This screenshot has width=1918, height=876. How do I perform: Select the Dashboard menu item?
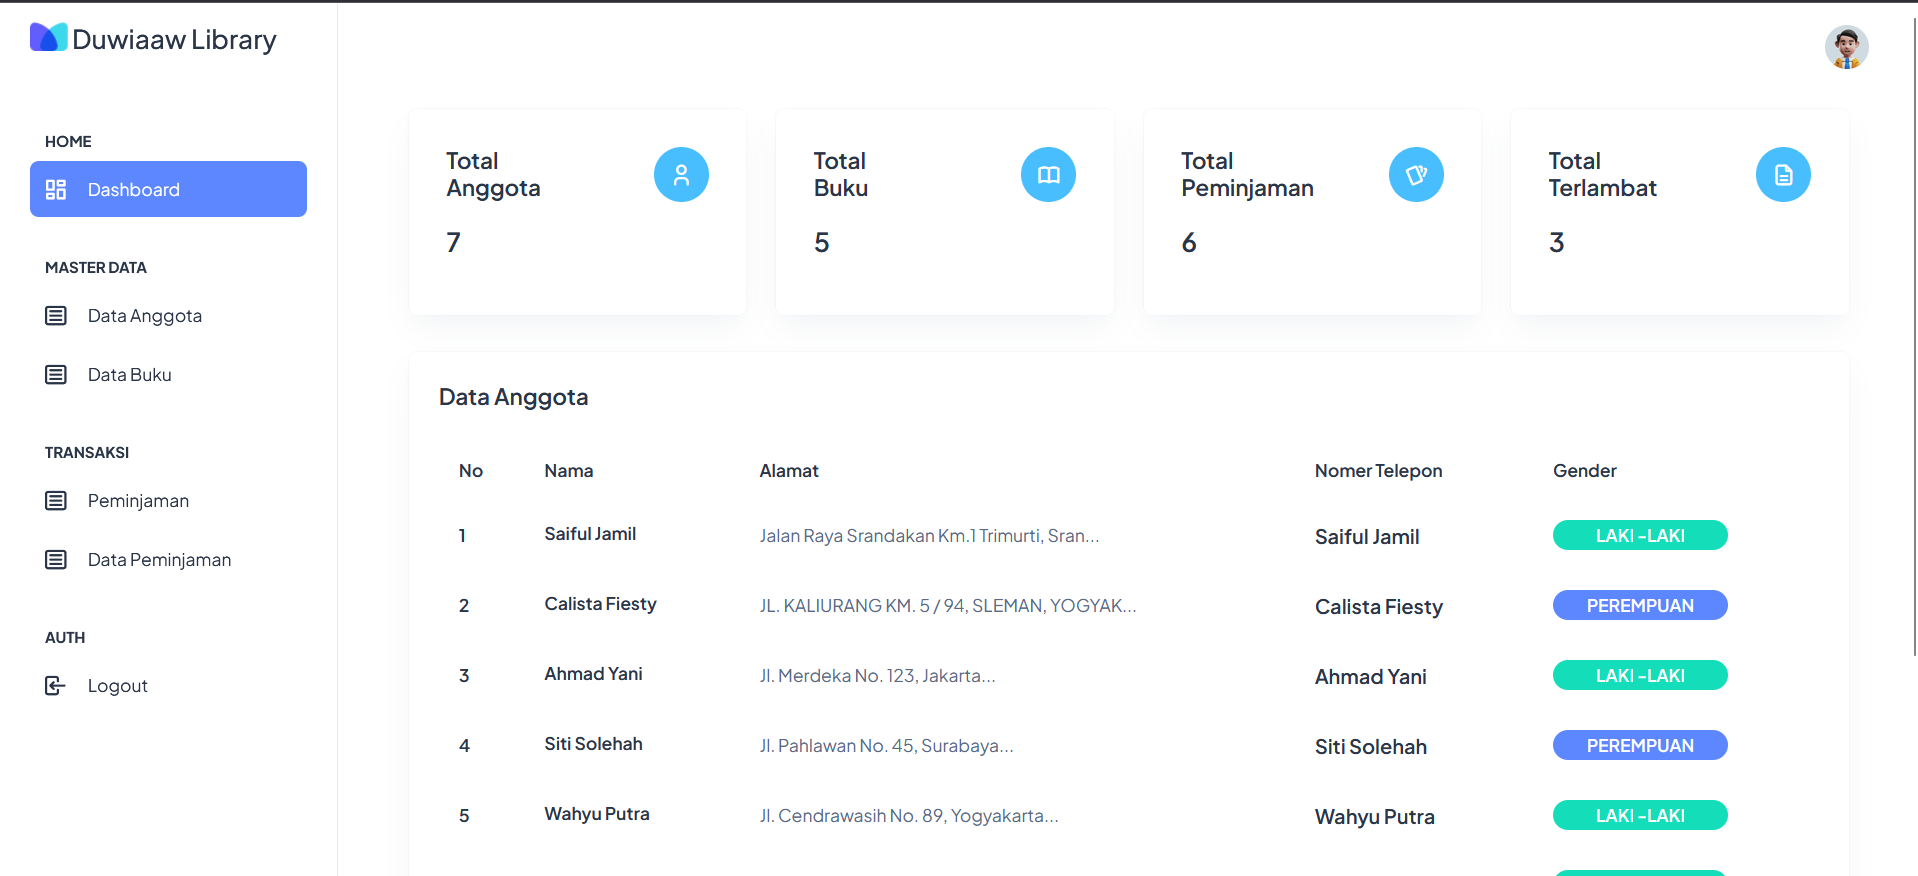(168, 189)
